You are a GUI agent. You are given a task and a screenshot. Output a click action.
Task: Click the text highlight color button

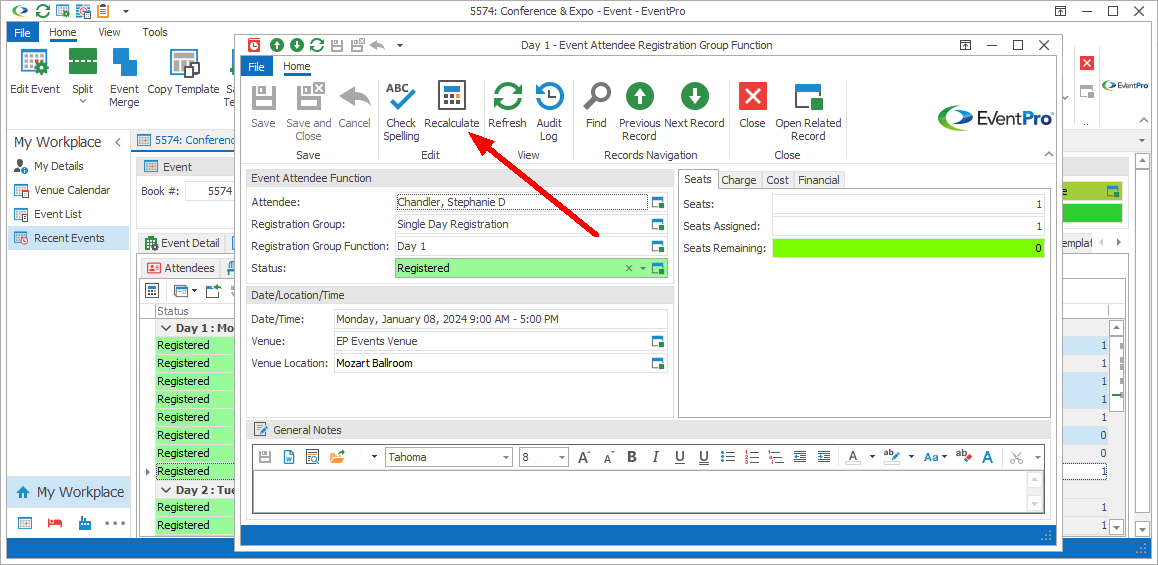(892, 457)
